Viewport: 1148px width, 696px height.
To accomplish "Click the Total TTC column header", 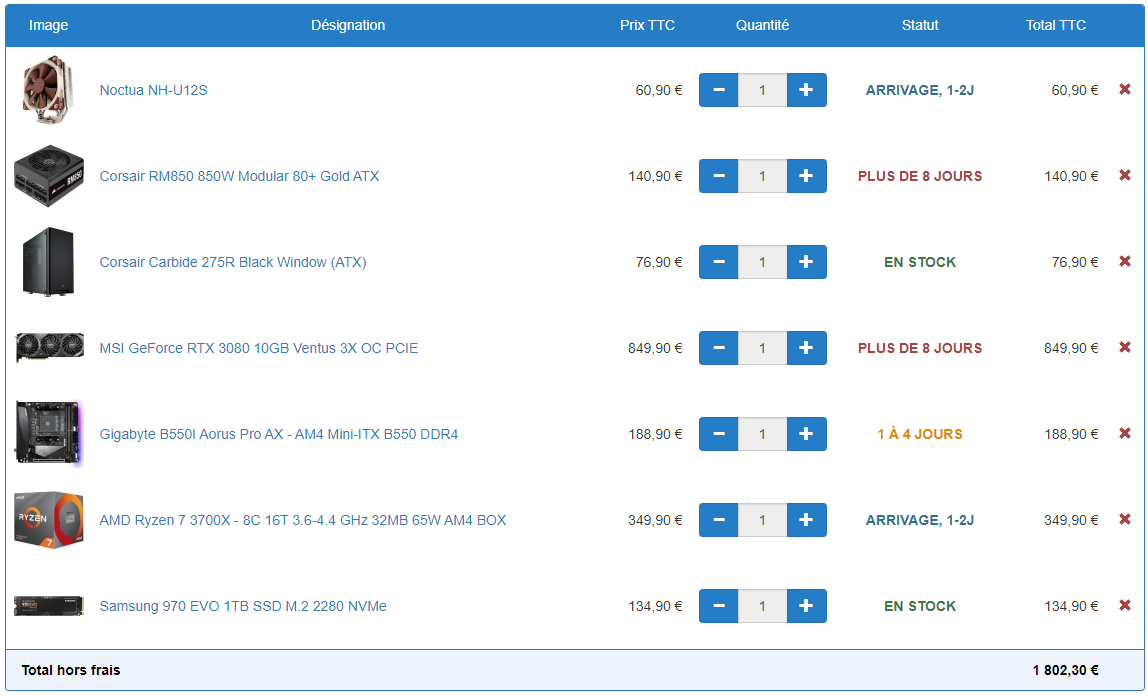I will 1056,25.
